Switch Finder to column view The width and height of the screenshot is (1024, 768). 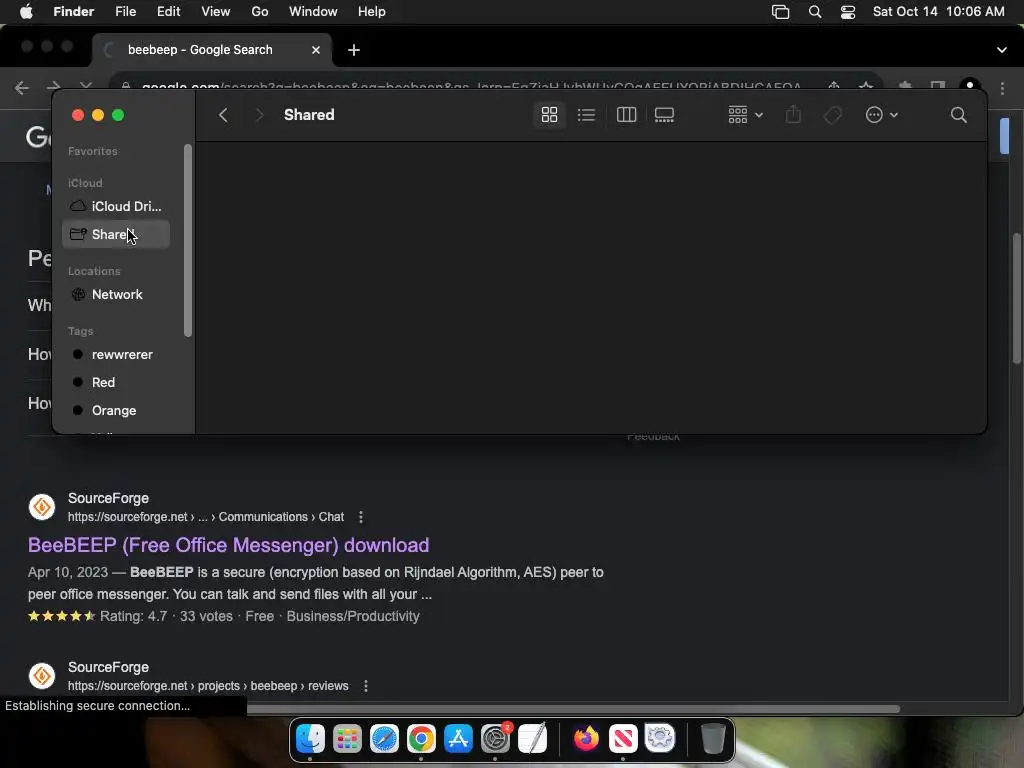click(626, 115)
